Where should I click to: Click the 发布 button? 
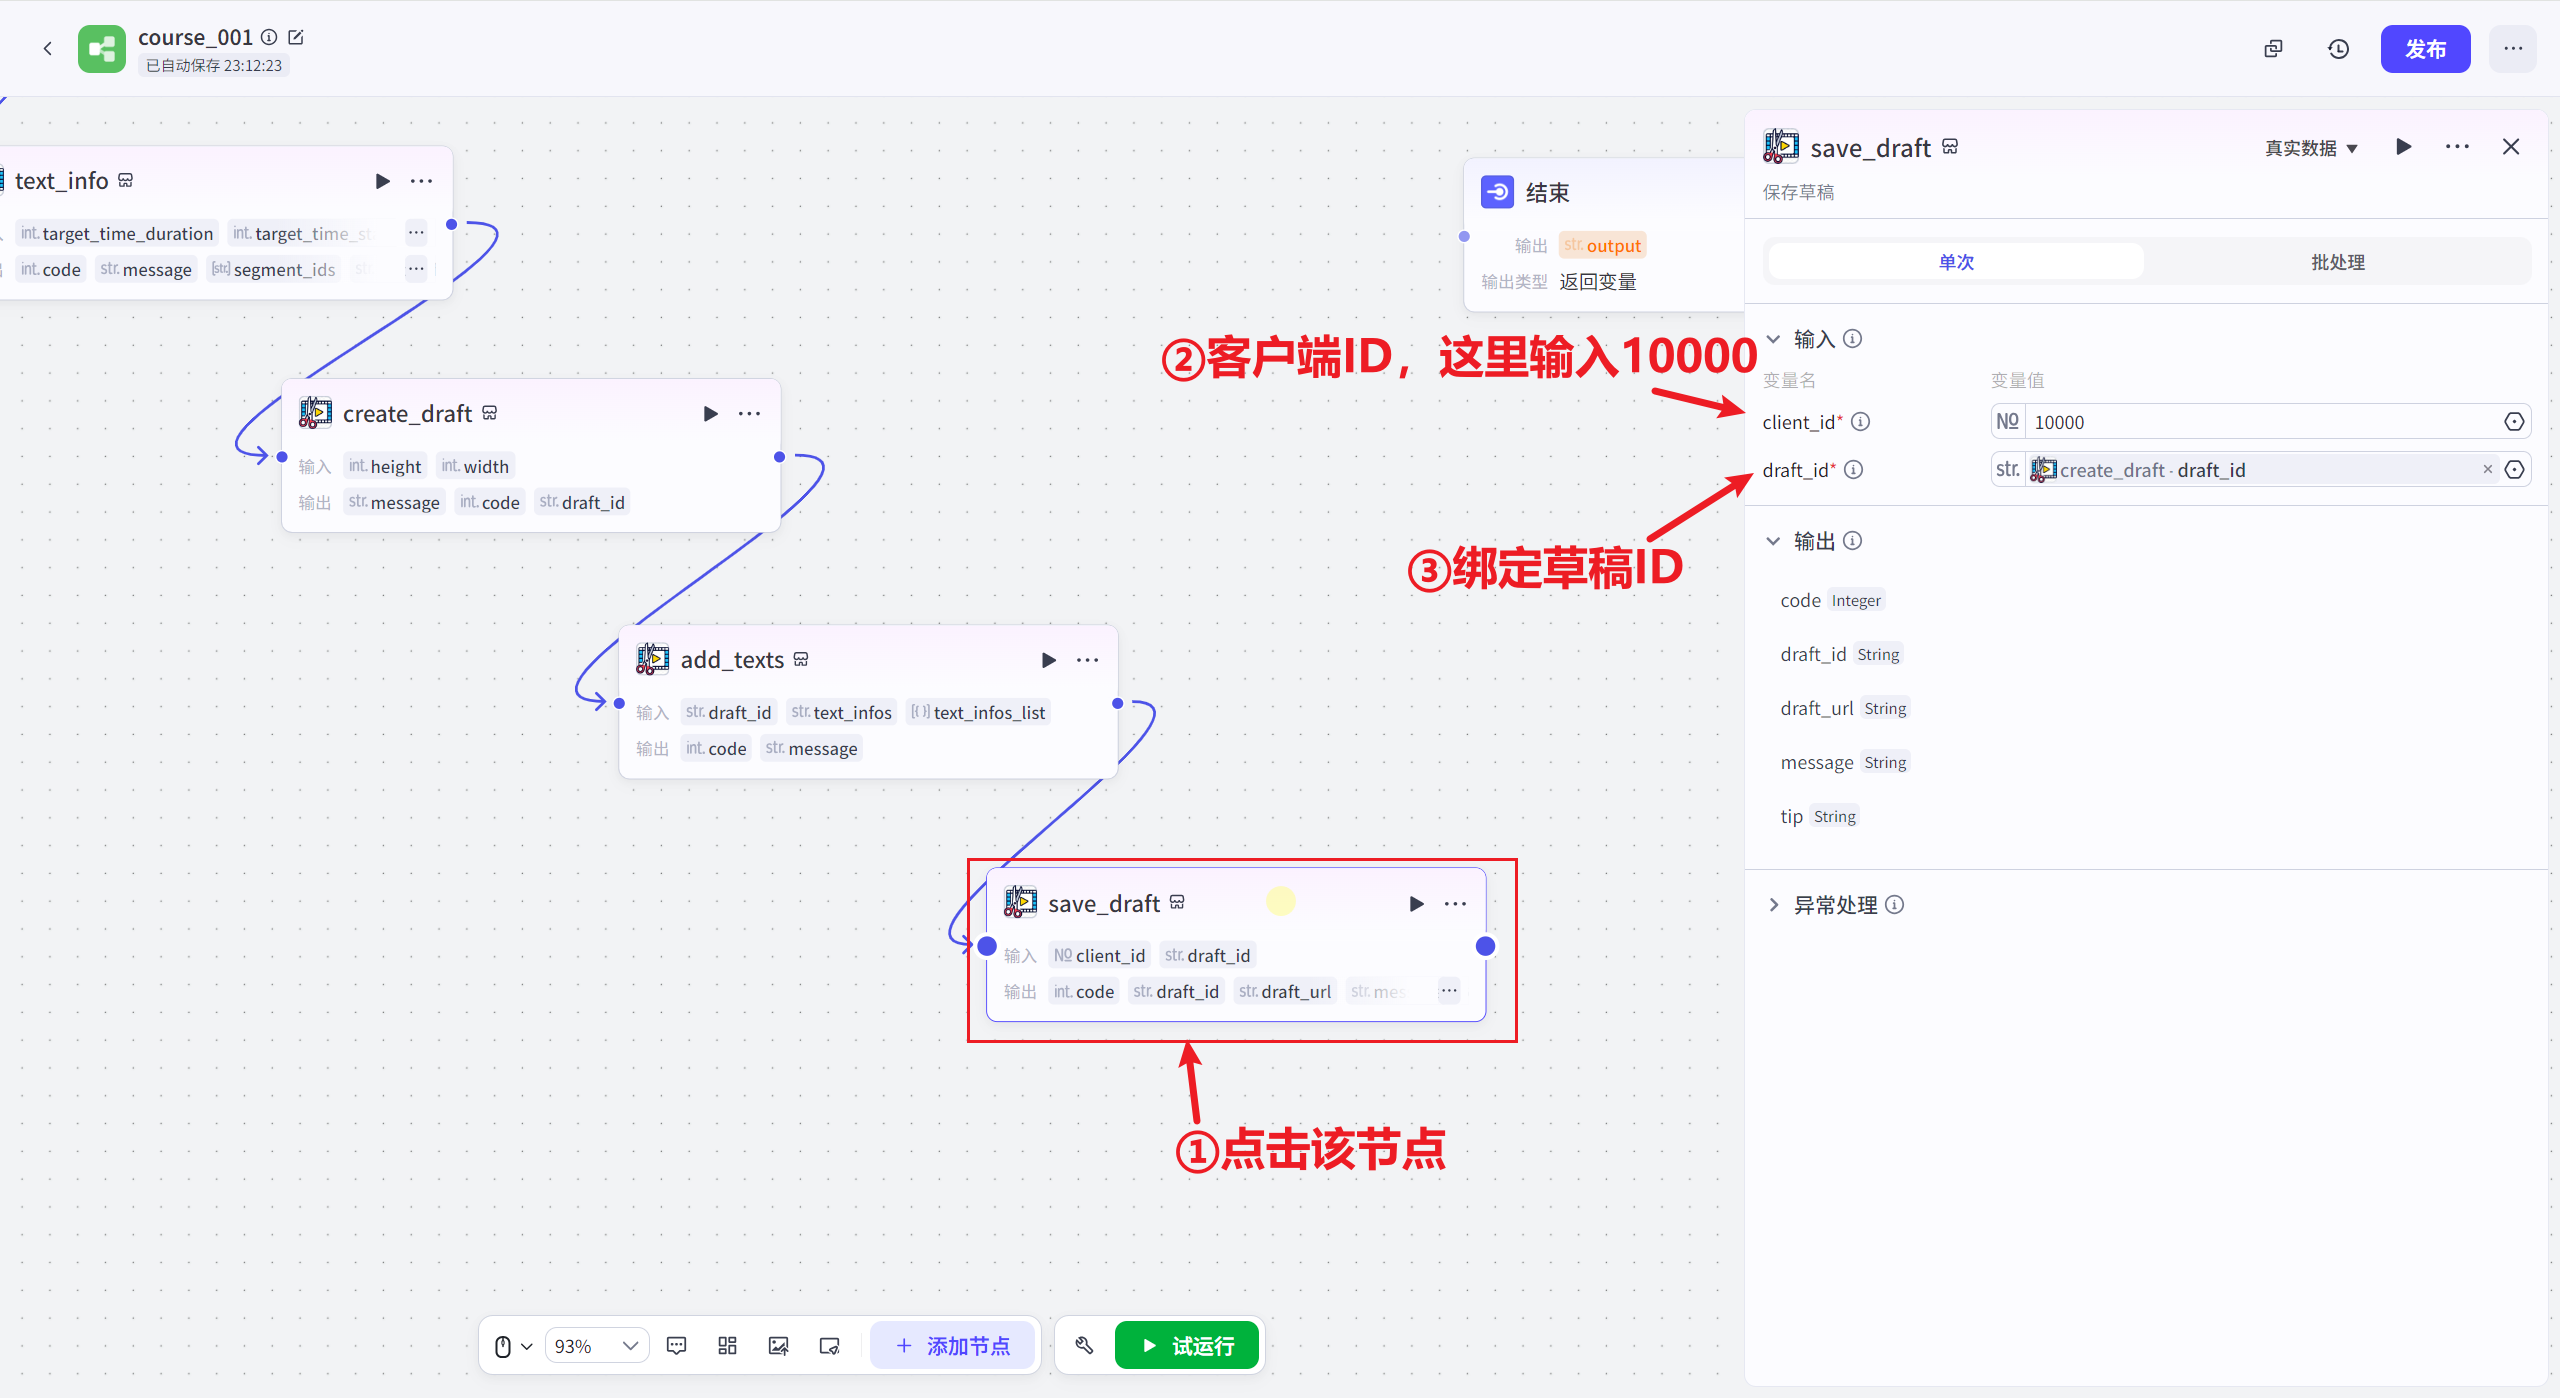(x=2426, y=48)
